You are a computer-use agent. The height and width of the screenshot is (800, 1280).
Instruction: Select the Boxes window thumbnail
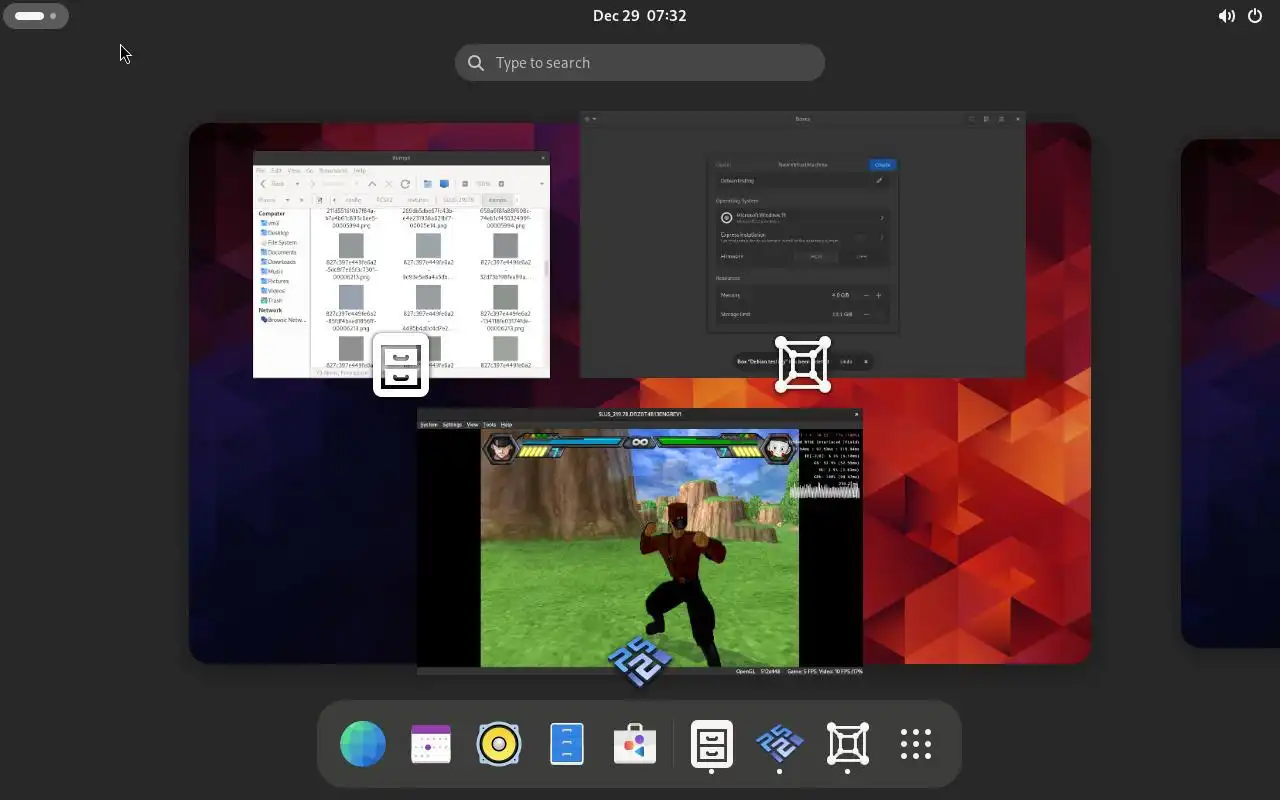(803, 245)
